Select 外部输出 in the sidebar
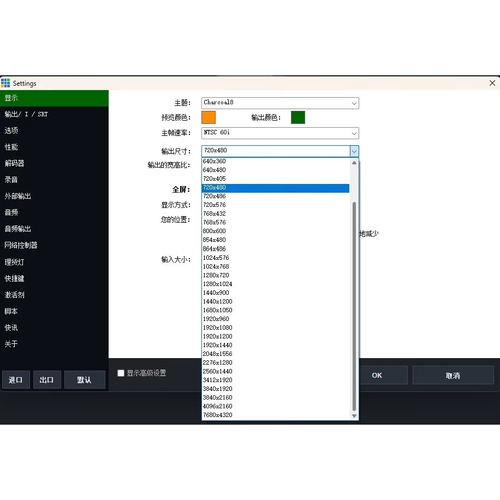The image size is (500, 500). click(x=54, y=196)
